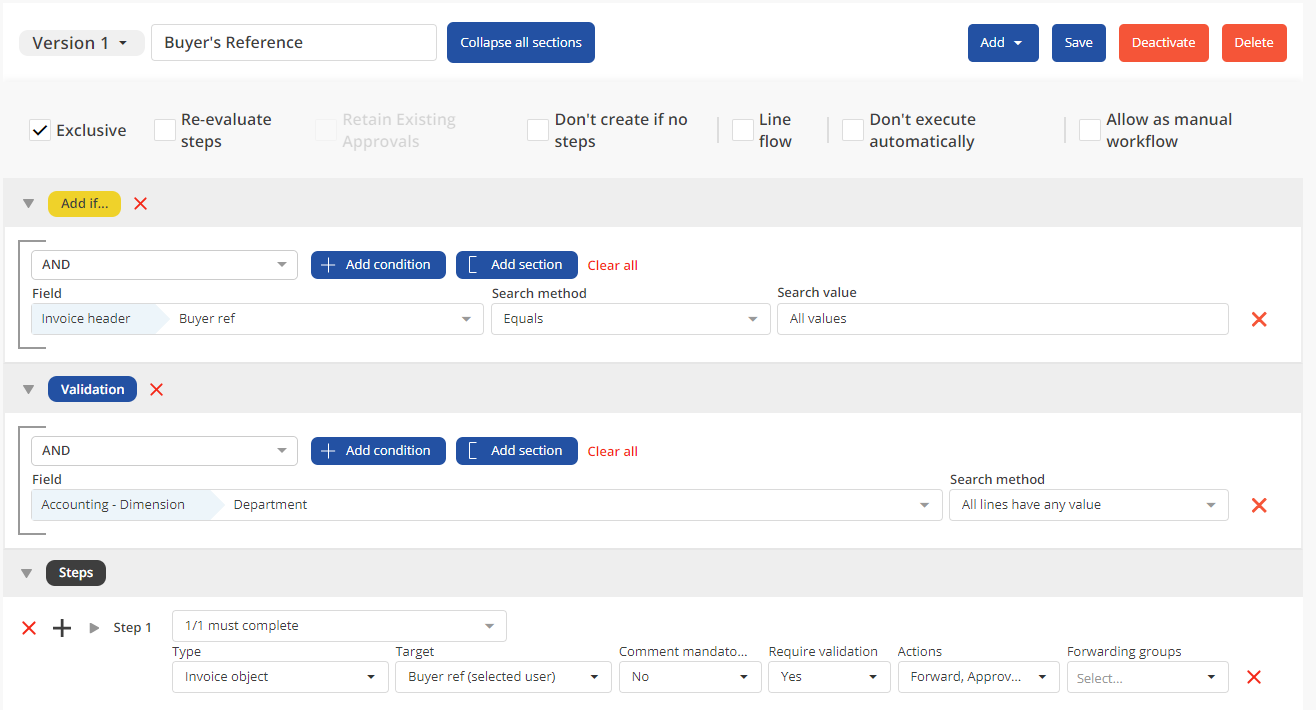This screenshot has height=710, width=1316.
Task: Expand the Require validation Yes dropdown
Action: coord(829,677)
